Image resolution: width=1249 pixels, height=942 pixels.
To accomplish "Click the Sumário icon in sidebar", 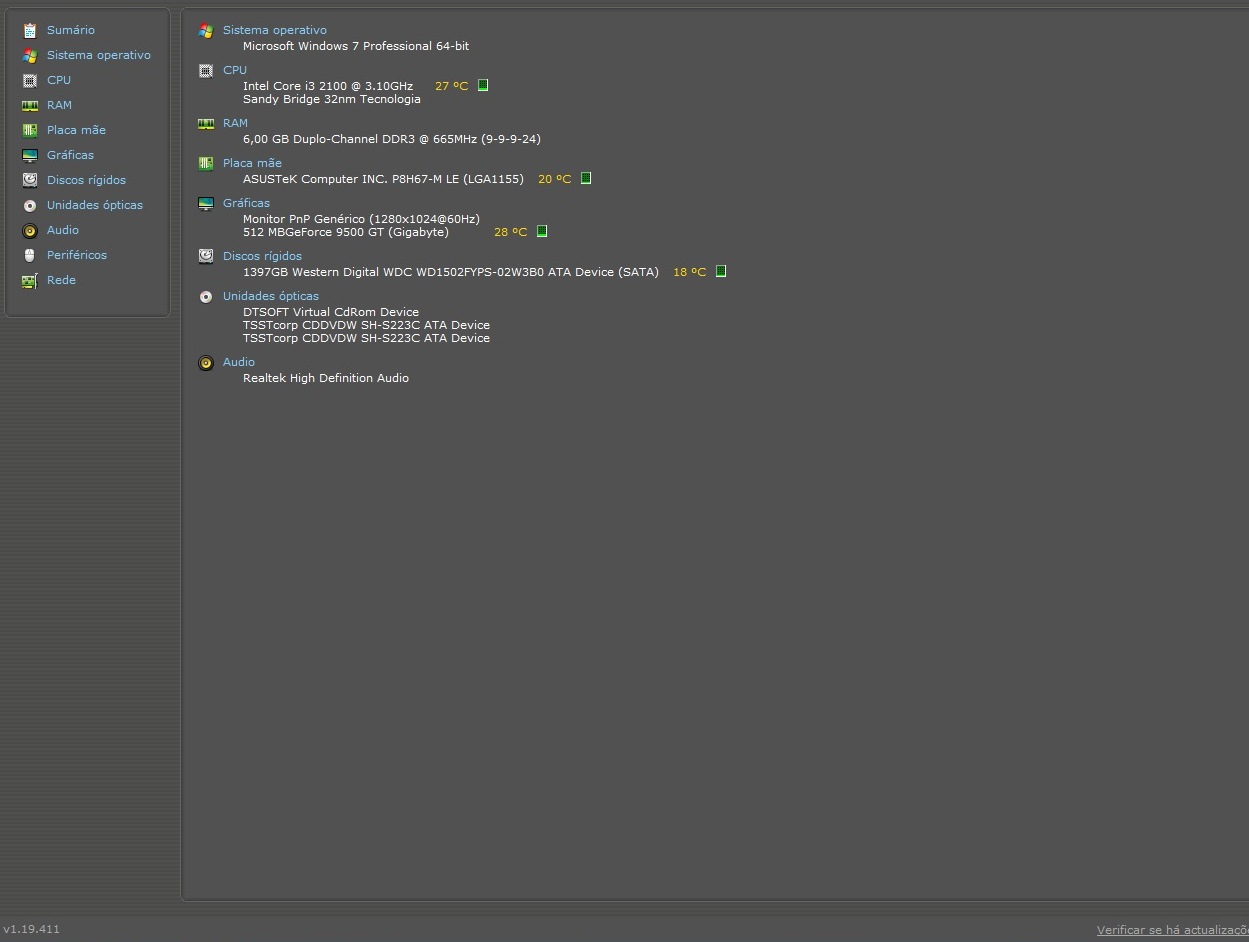I will coord(30,30).
